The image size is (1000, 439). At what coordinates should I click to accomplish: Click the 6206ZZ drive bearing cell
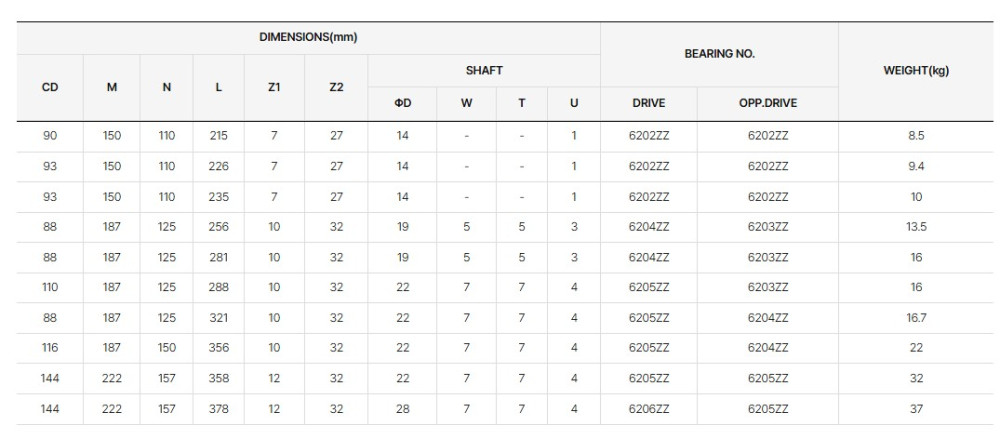click(x=649, y=409)
